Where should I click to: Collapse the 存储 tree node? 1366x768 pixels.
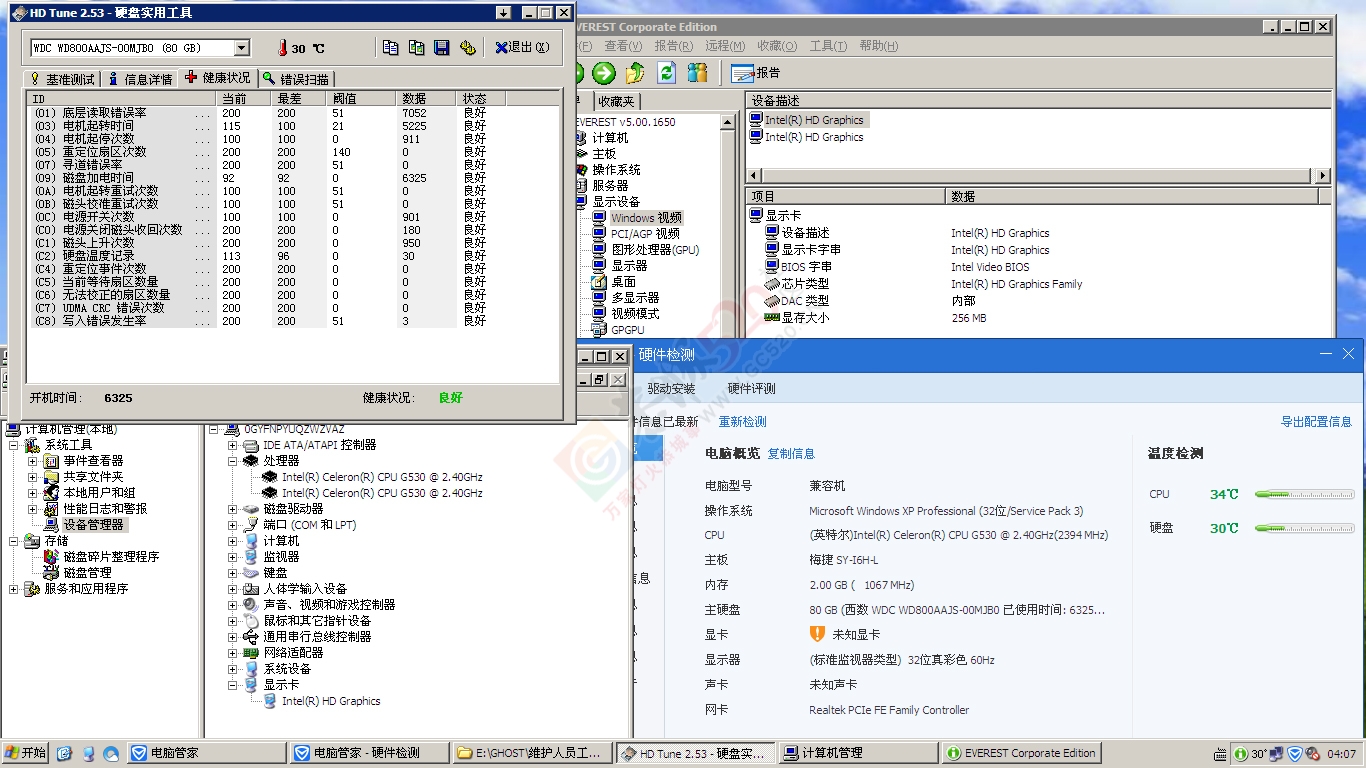pyautogui.click(x=14, y=541)
